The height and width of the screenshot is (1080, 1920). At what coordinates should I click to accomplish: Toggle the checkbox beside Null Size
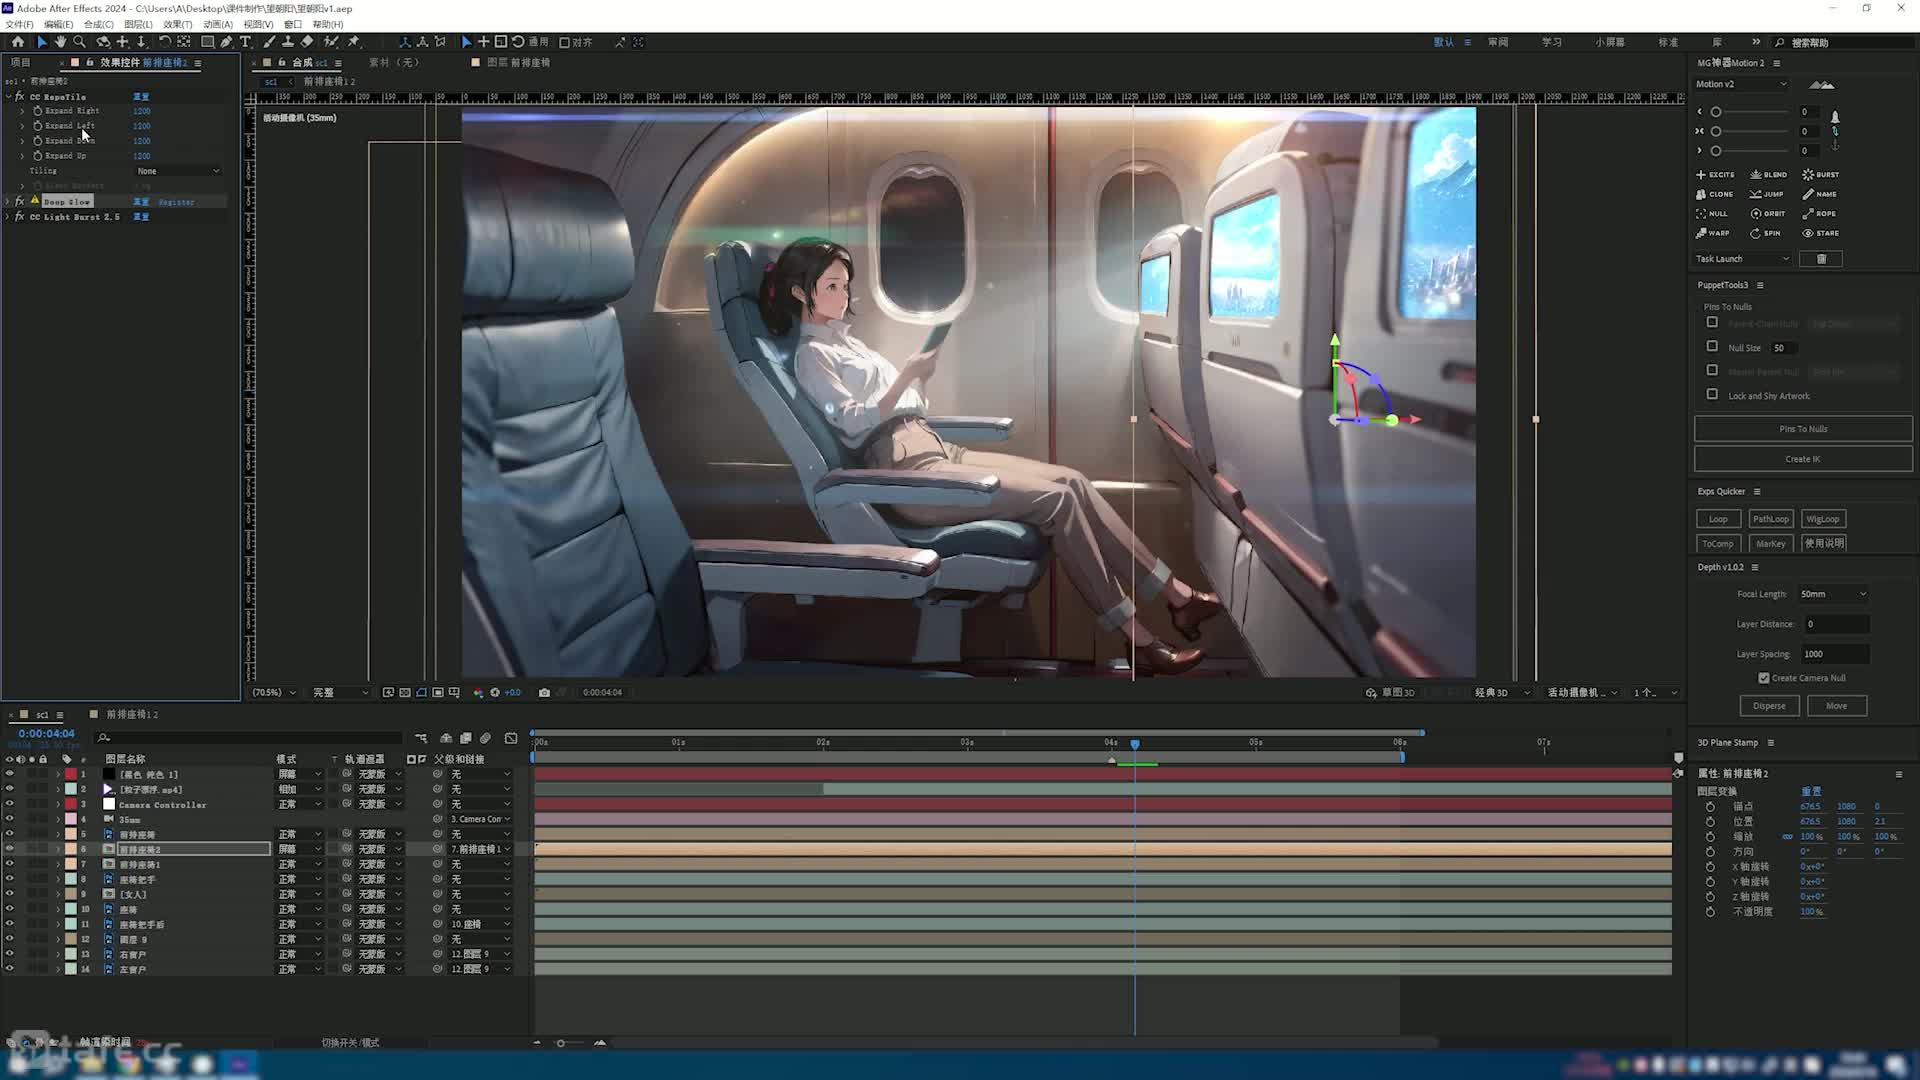click(x=1712, y=346)
